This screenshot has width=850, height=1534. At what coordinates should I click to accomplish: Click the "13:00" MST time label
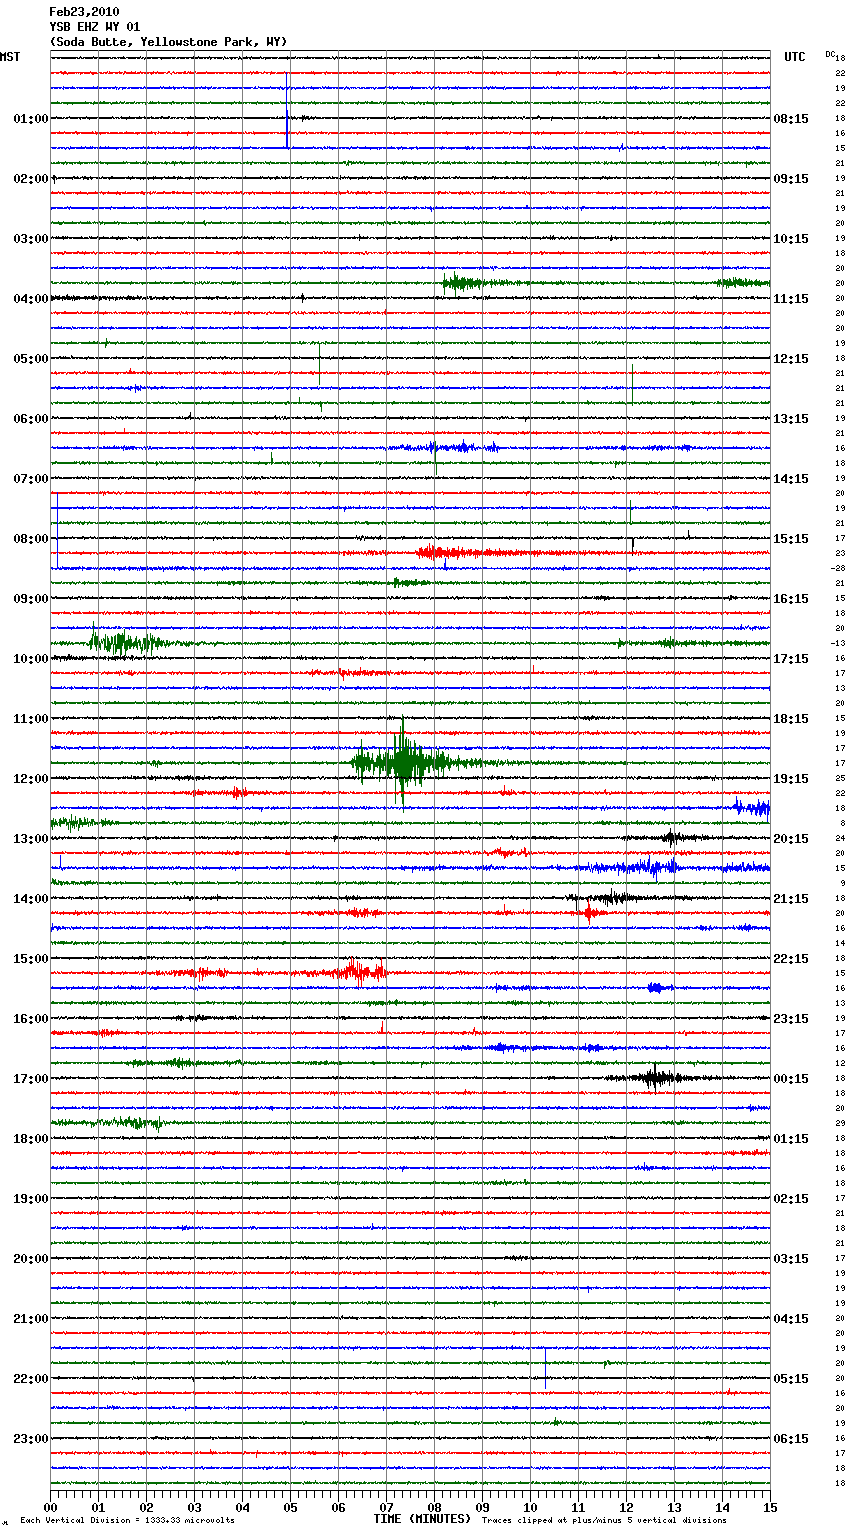[x=31, y=839]
